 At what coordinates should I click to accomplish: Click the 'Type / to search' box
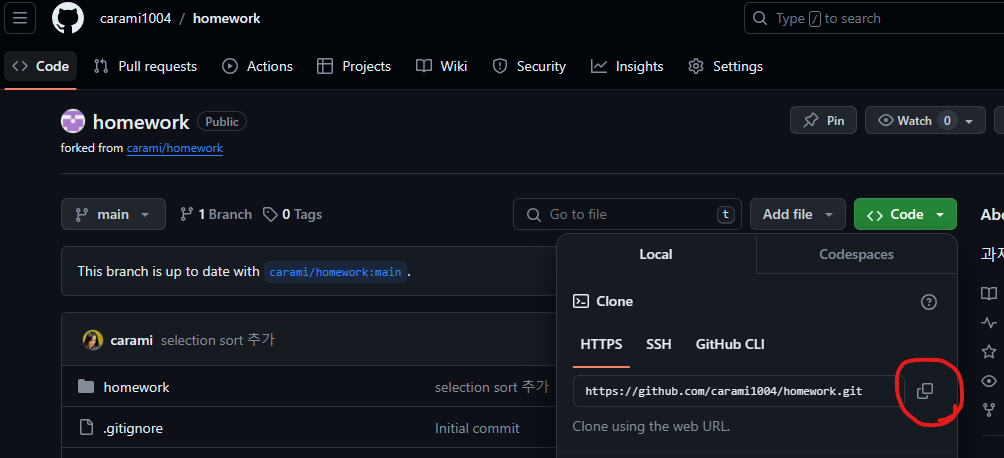tap(874, 19)
